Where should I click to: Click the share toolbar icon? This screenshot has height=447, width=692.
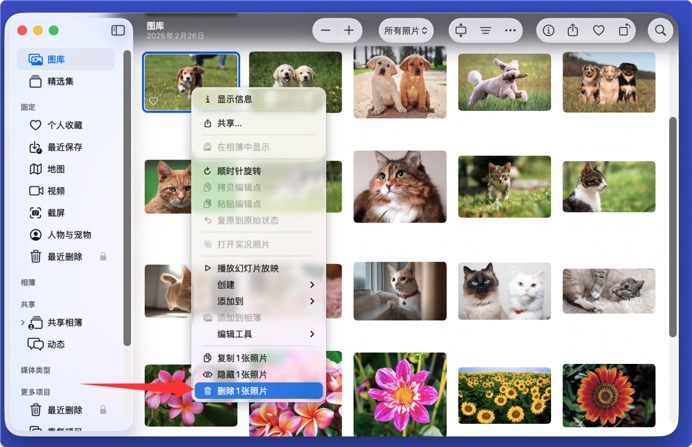pos(573,30)
